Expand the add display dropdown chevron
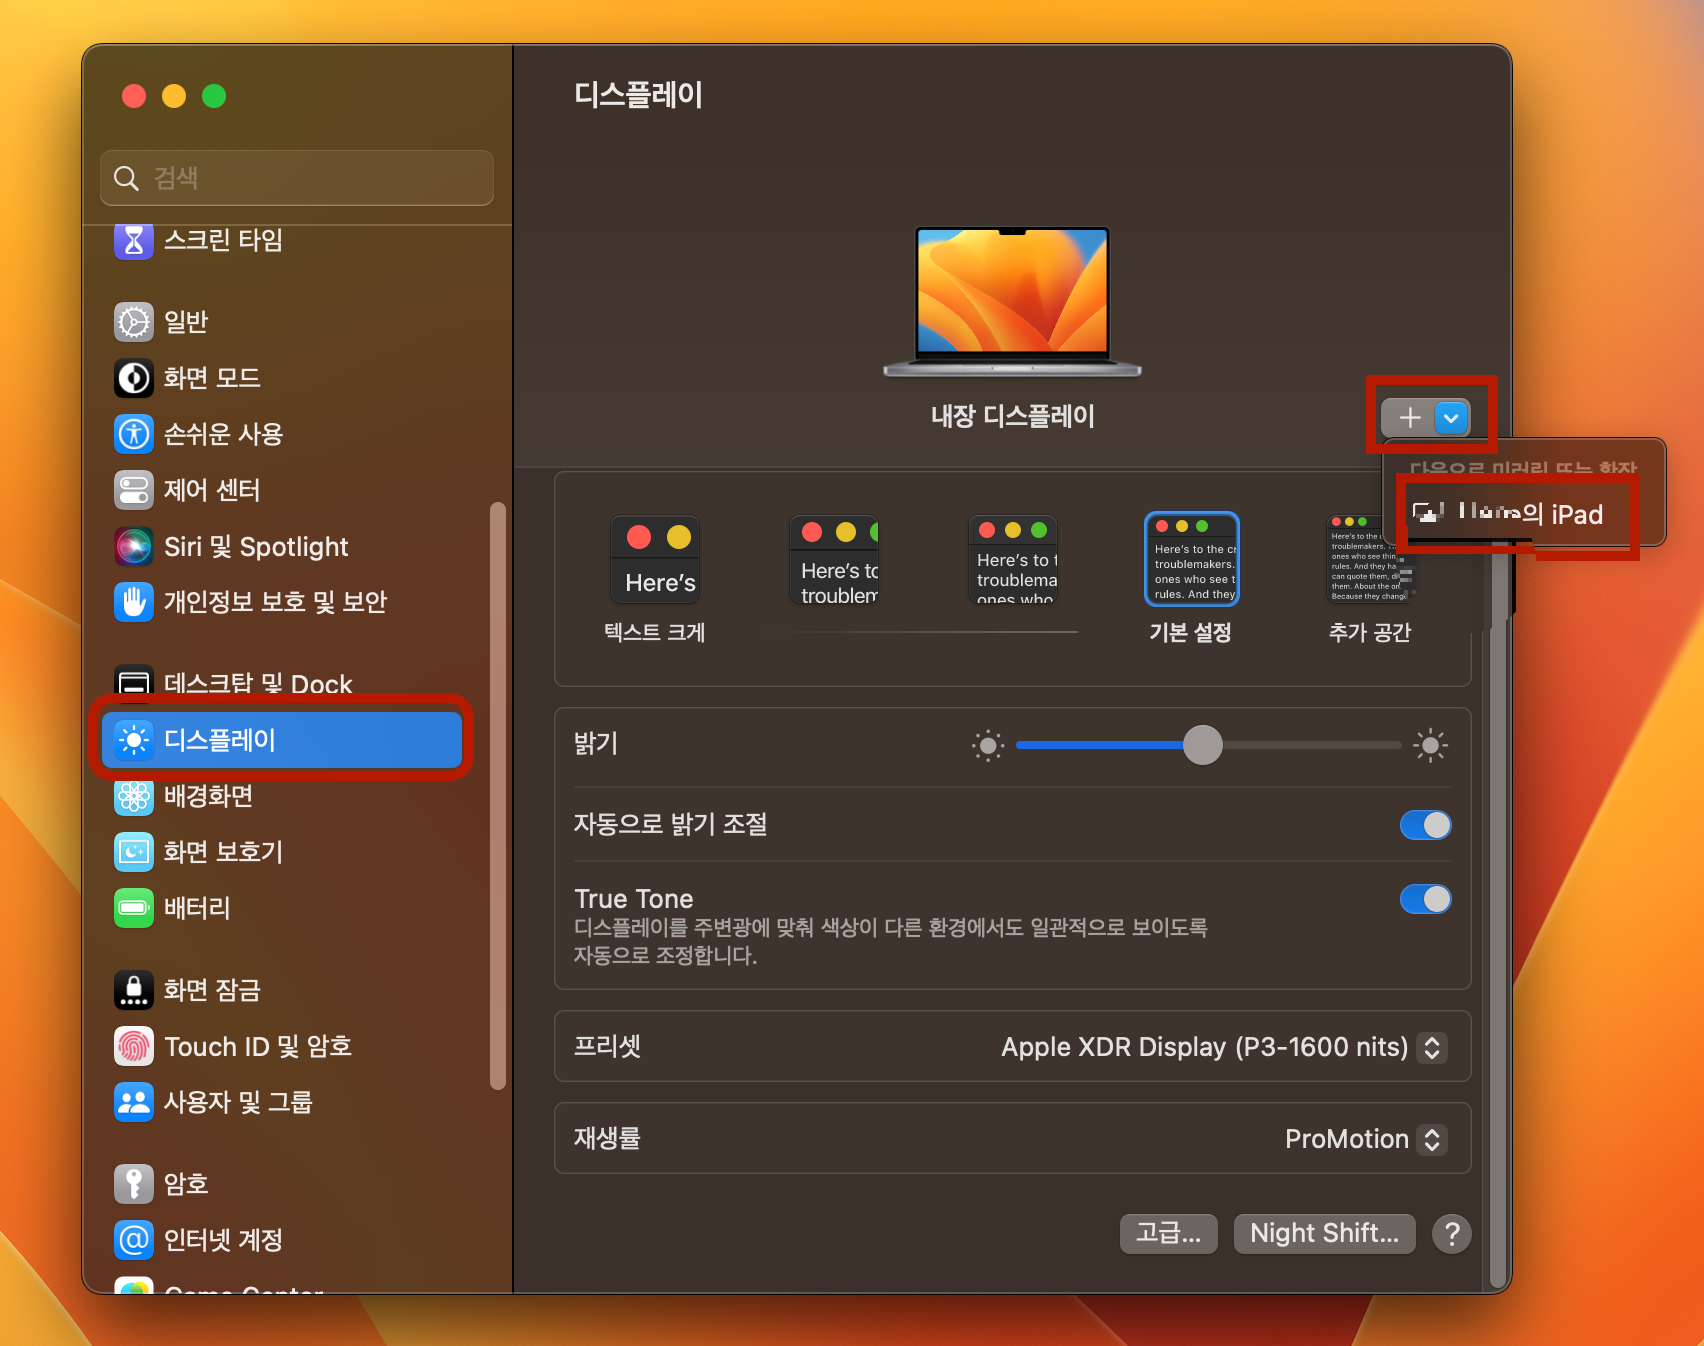 (1452, 418)
